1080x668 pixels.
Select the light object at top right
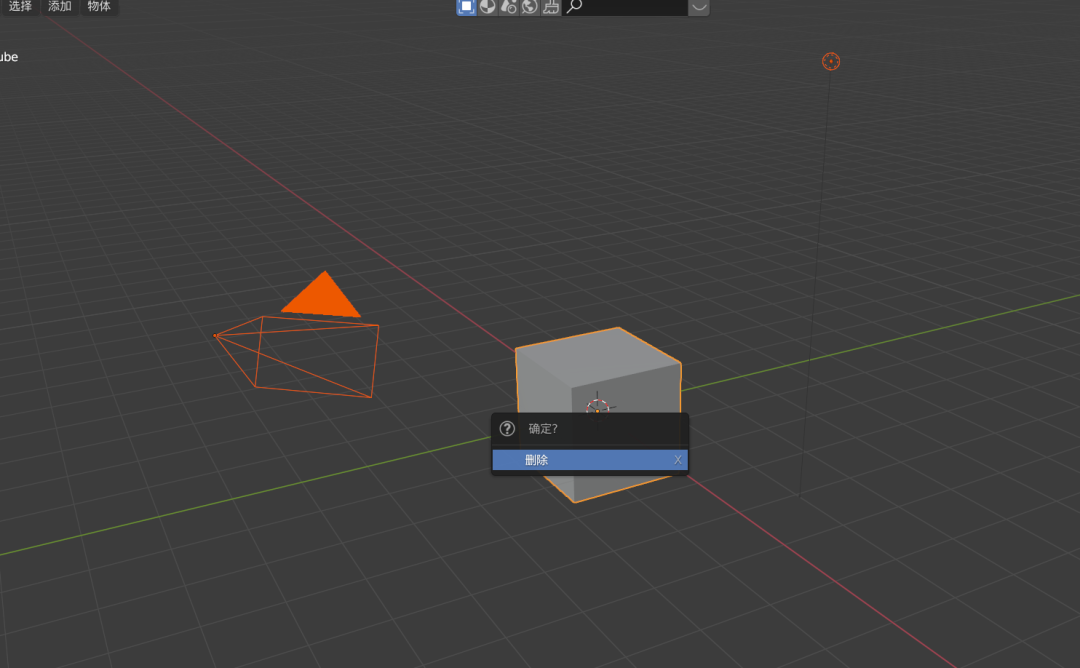click(831, 61)
